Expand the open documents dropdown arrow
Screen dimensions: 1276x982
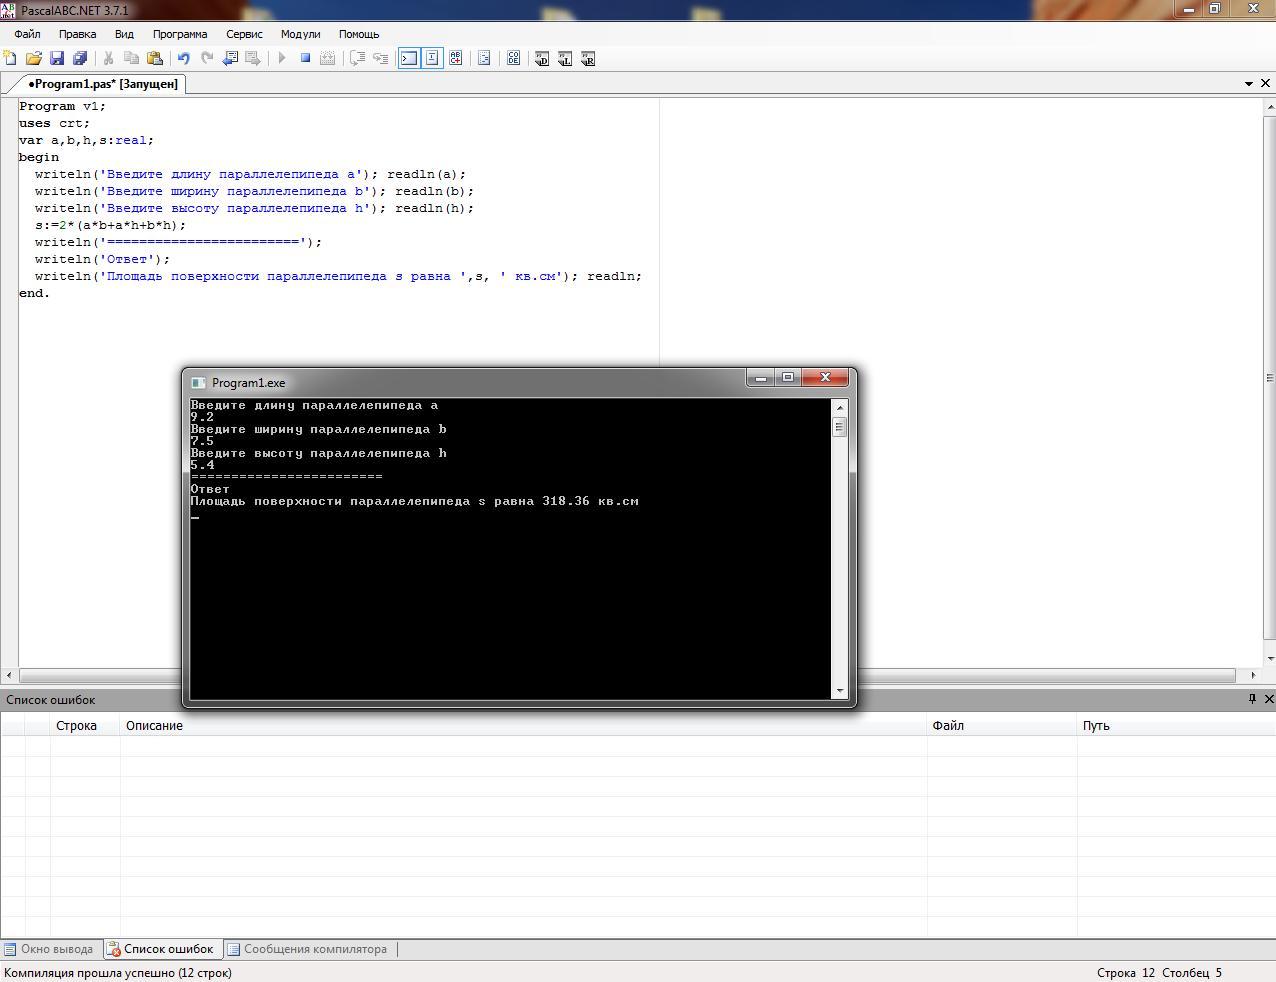click(x=1248, y=84)
